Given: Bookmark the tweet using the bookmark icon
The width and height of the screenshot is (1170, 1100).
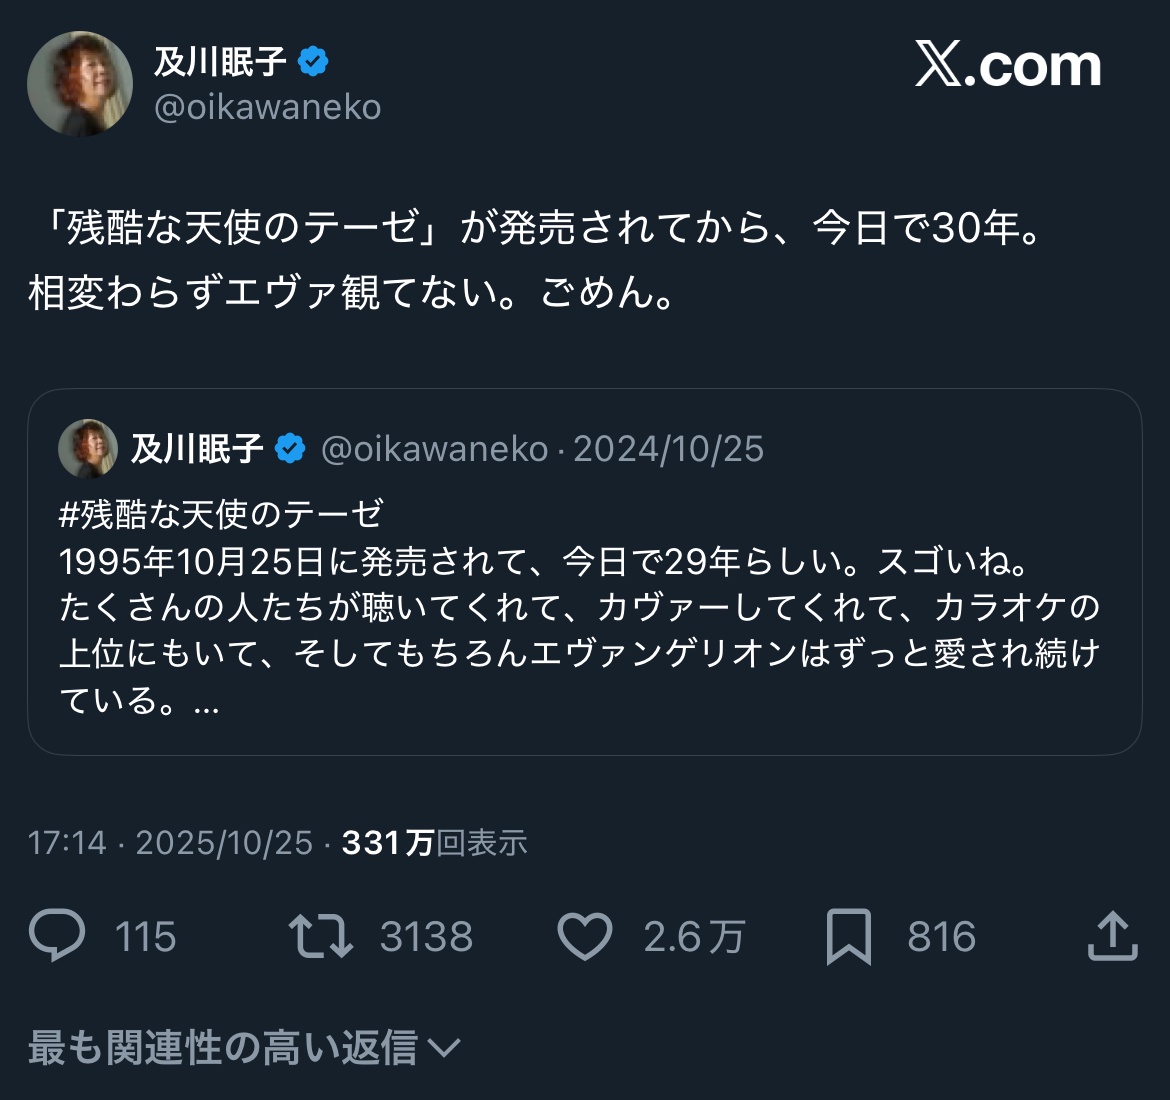Looking at the screenshot, I should (848, 937).
